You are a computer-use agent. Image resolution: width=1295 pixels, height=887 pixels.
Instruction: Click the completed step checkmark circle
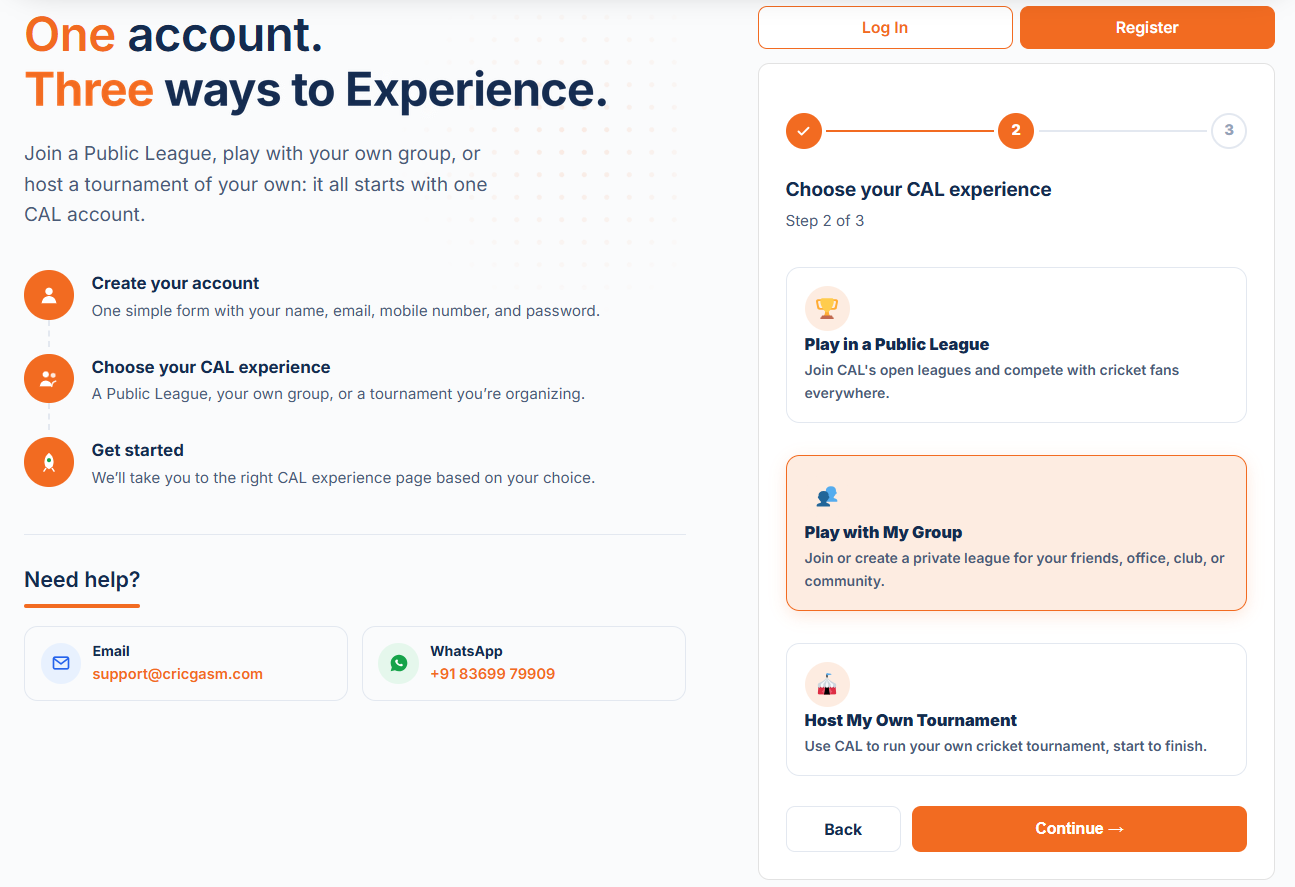(804, 131)
